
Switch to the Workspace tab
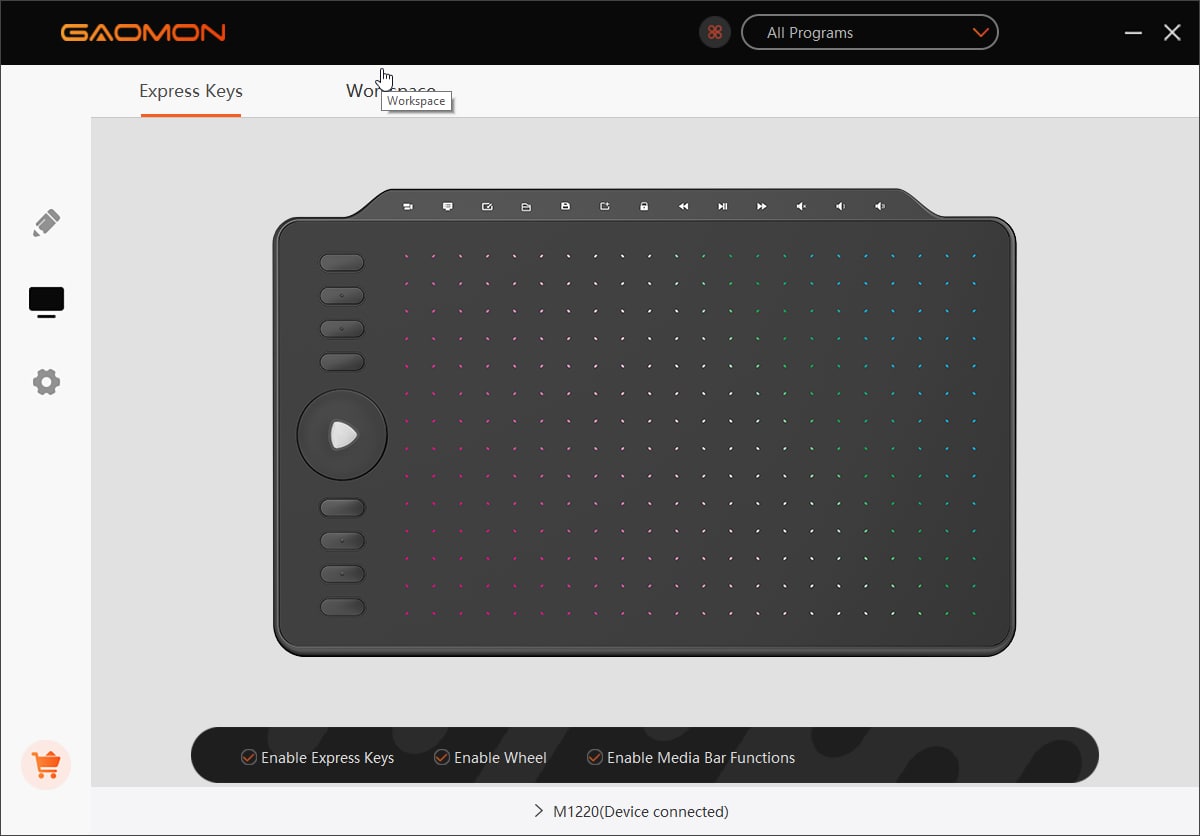click(x=391, y=91)
